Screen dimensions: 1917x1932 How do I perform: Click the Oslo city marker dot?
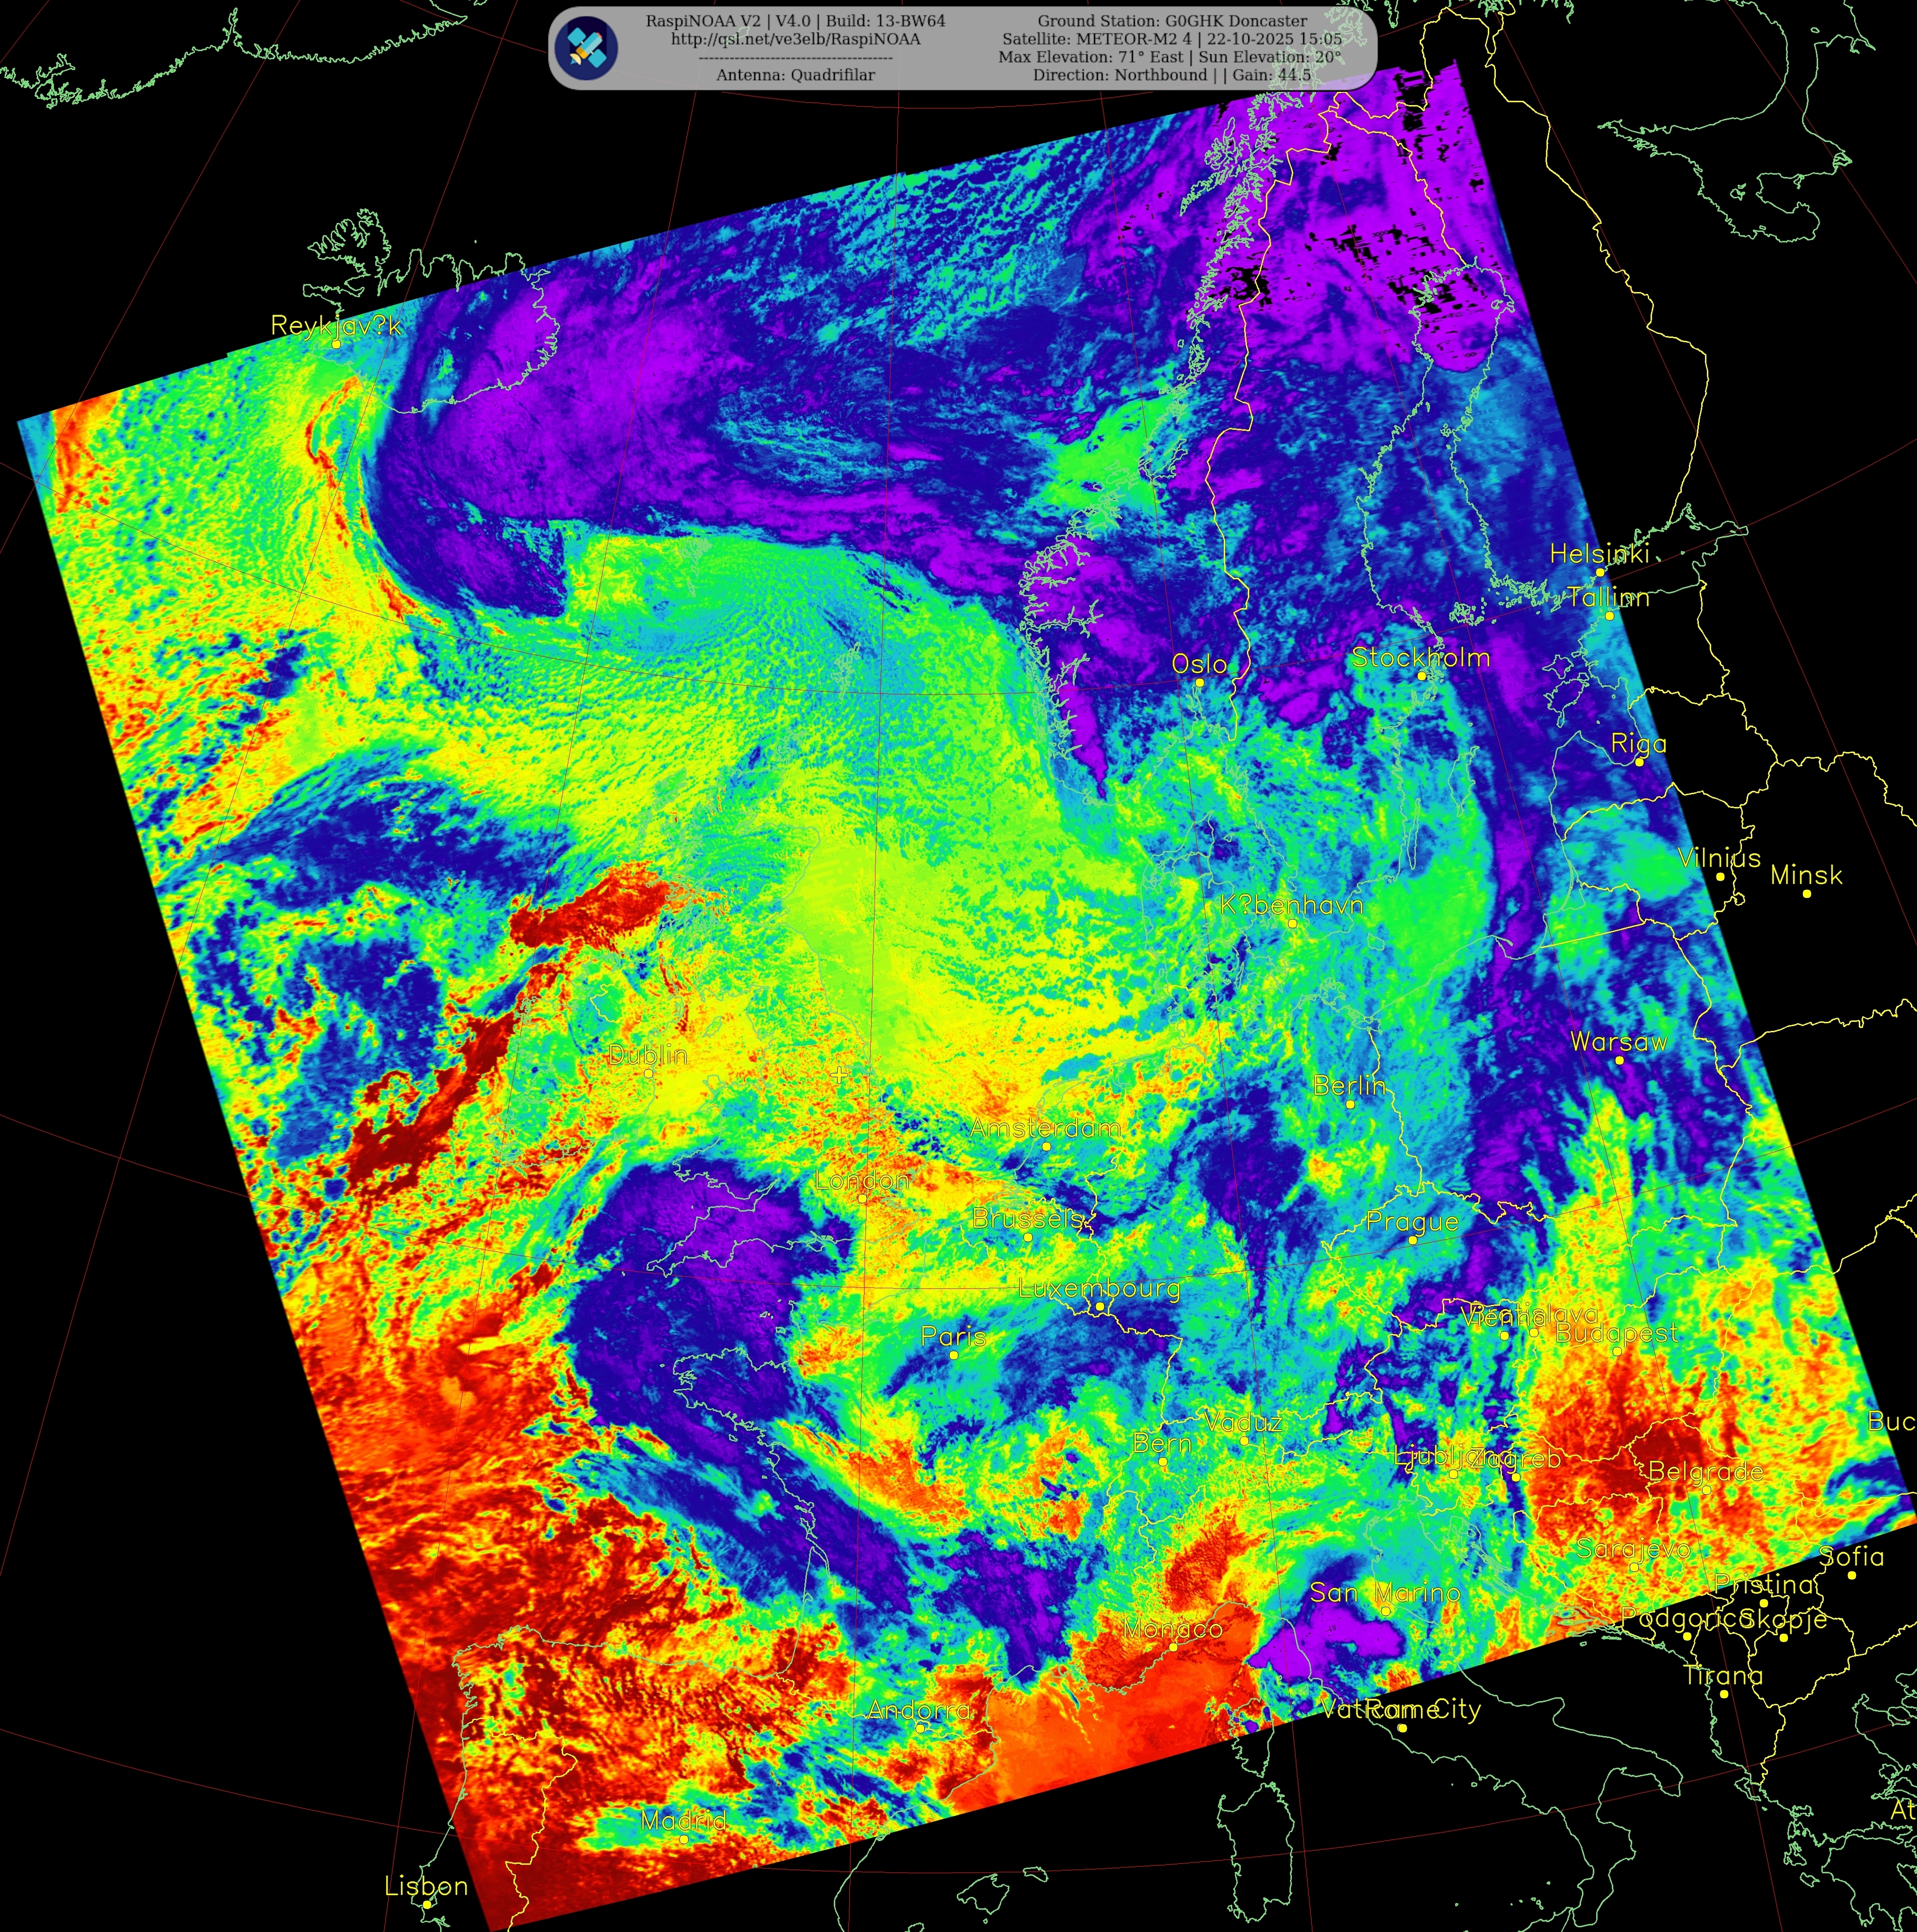[x=1200, y=682]
